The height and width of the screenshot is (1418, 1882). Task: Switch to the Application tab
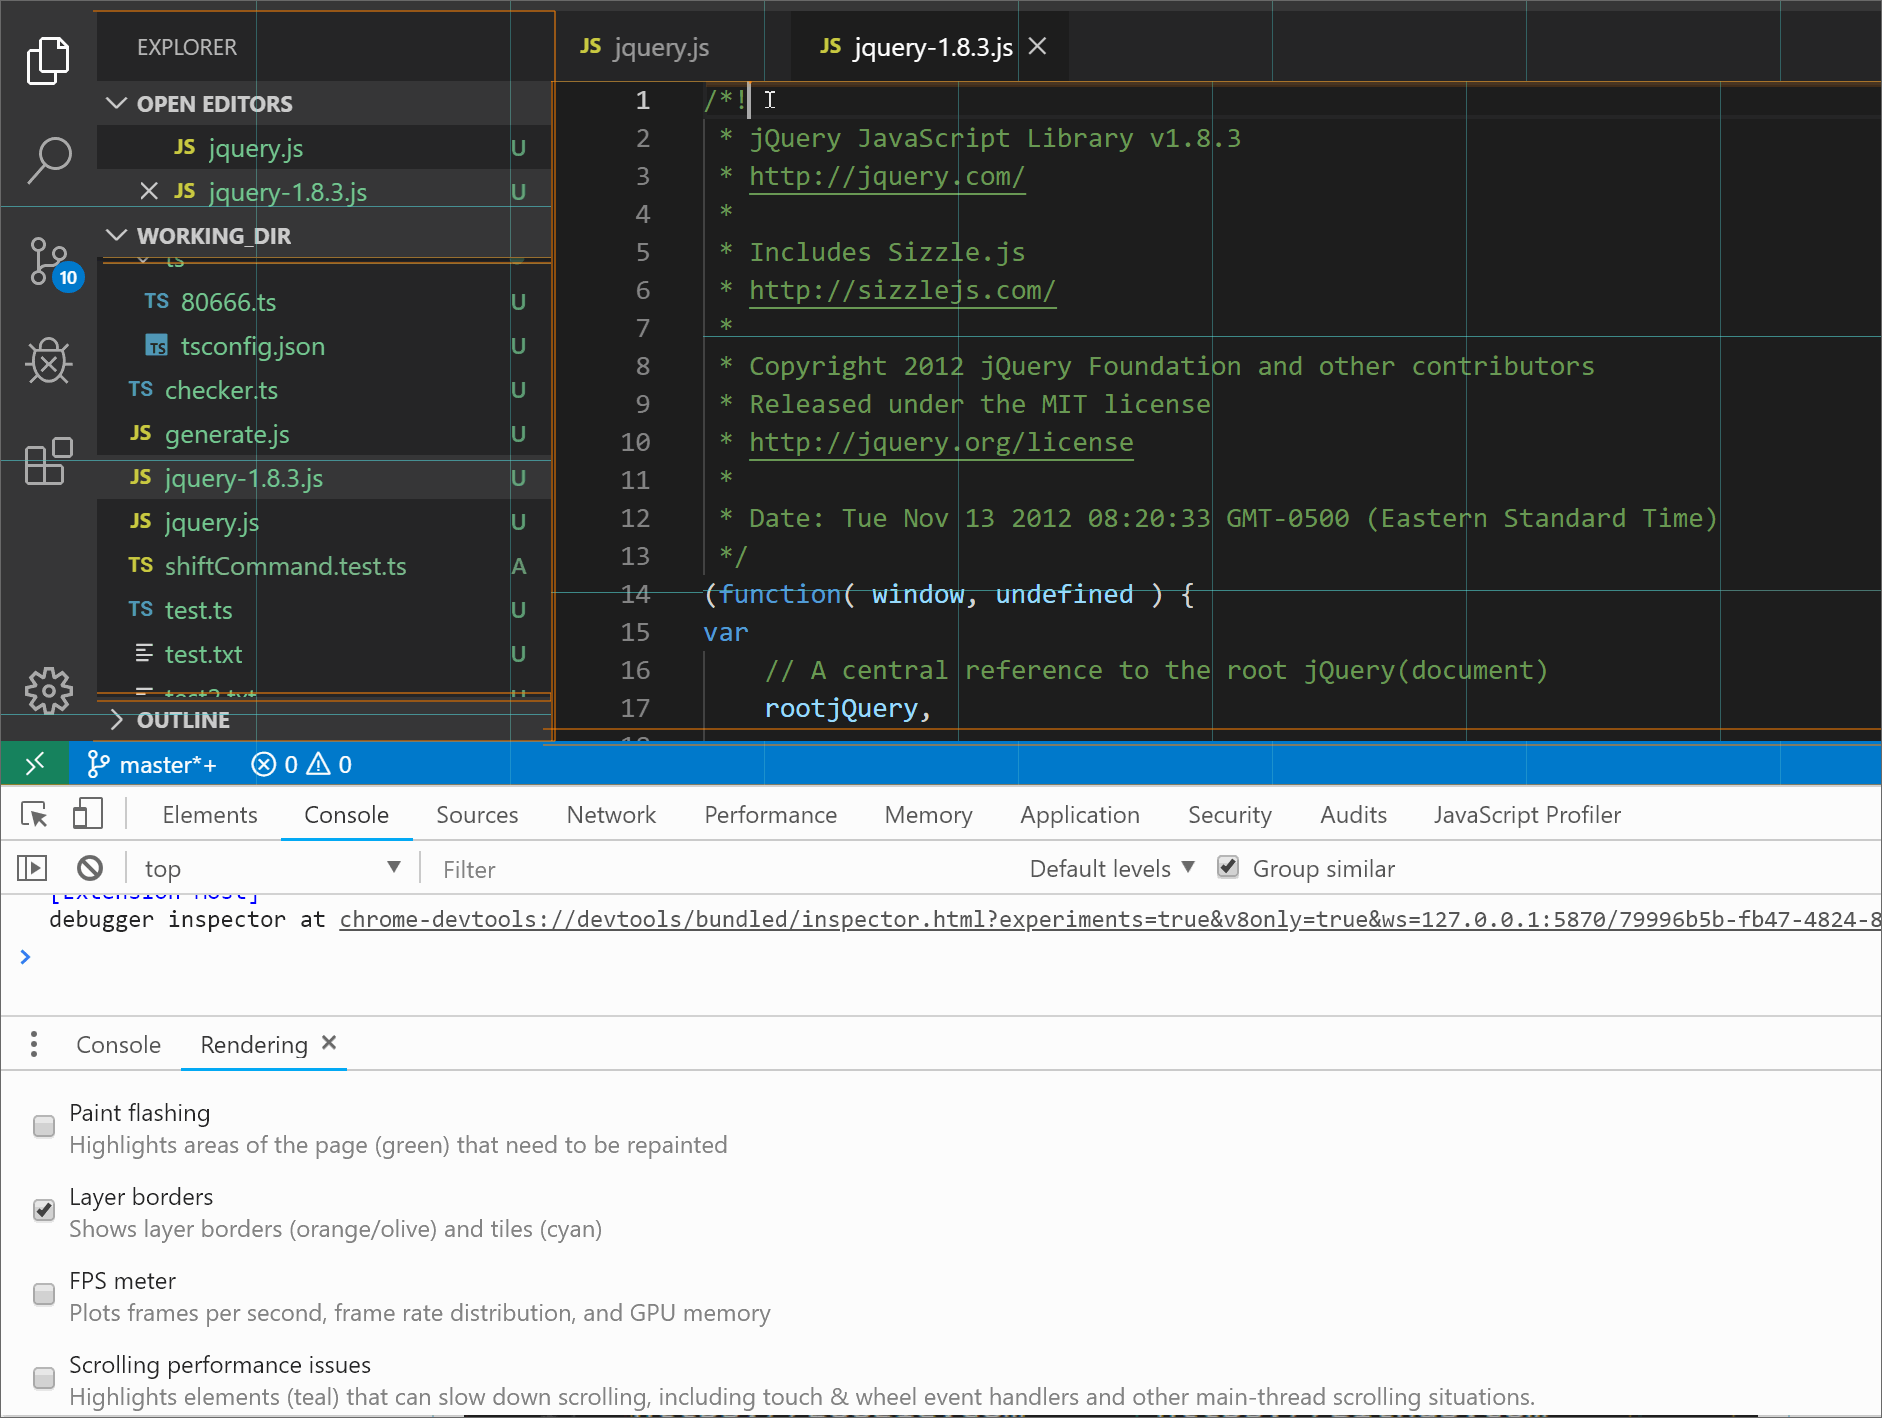(x=1080, y=815)
